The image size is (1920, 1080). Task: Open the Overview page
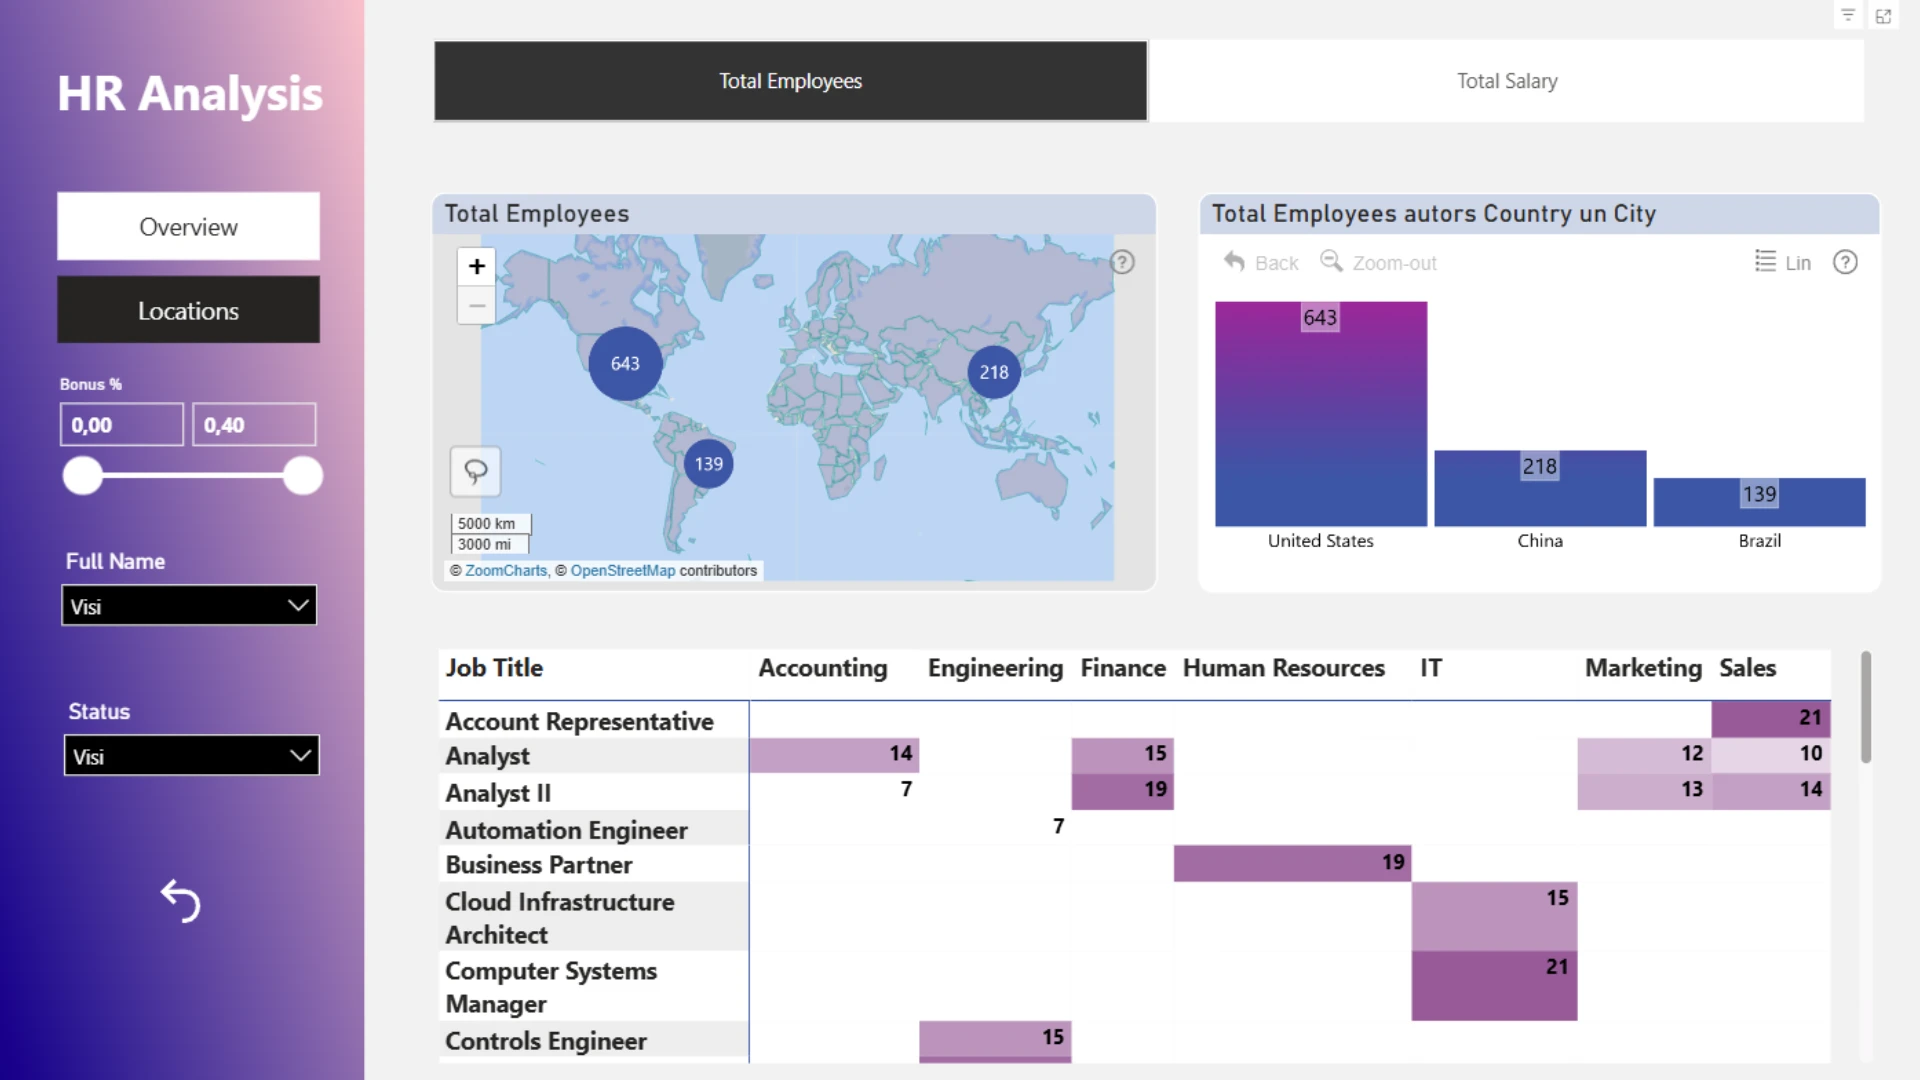point(188,227)
